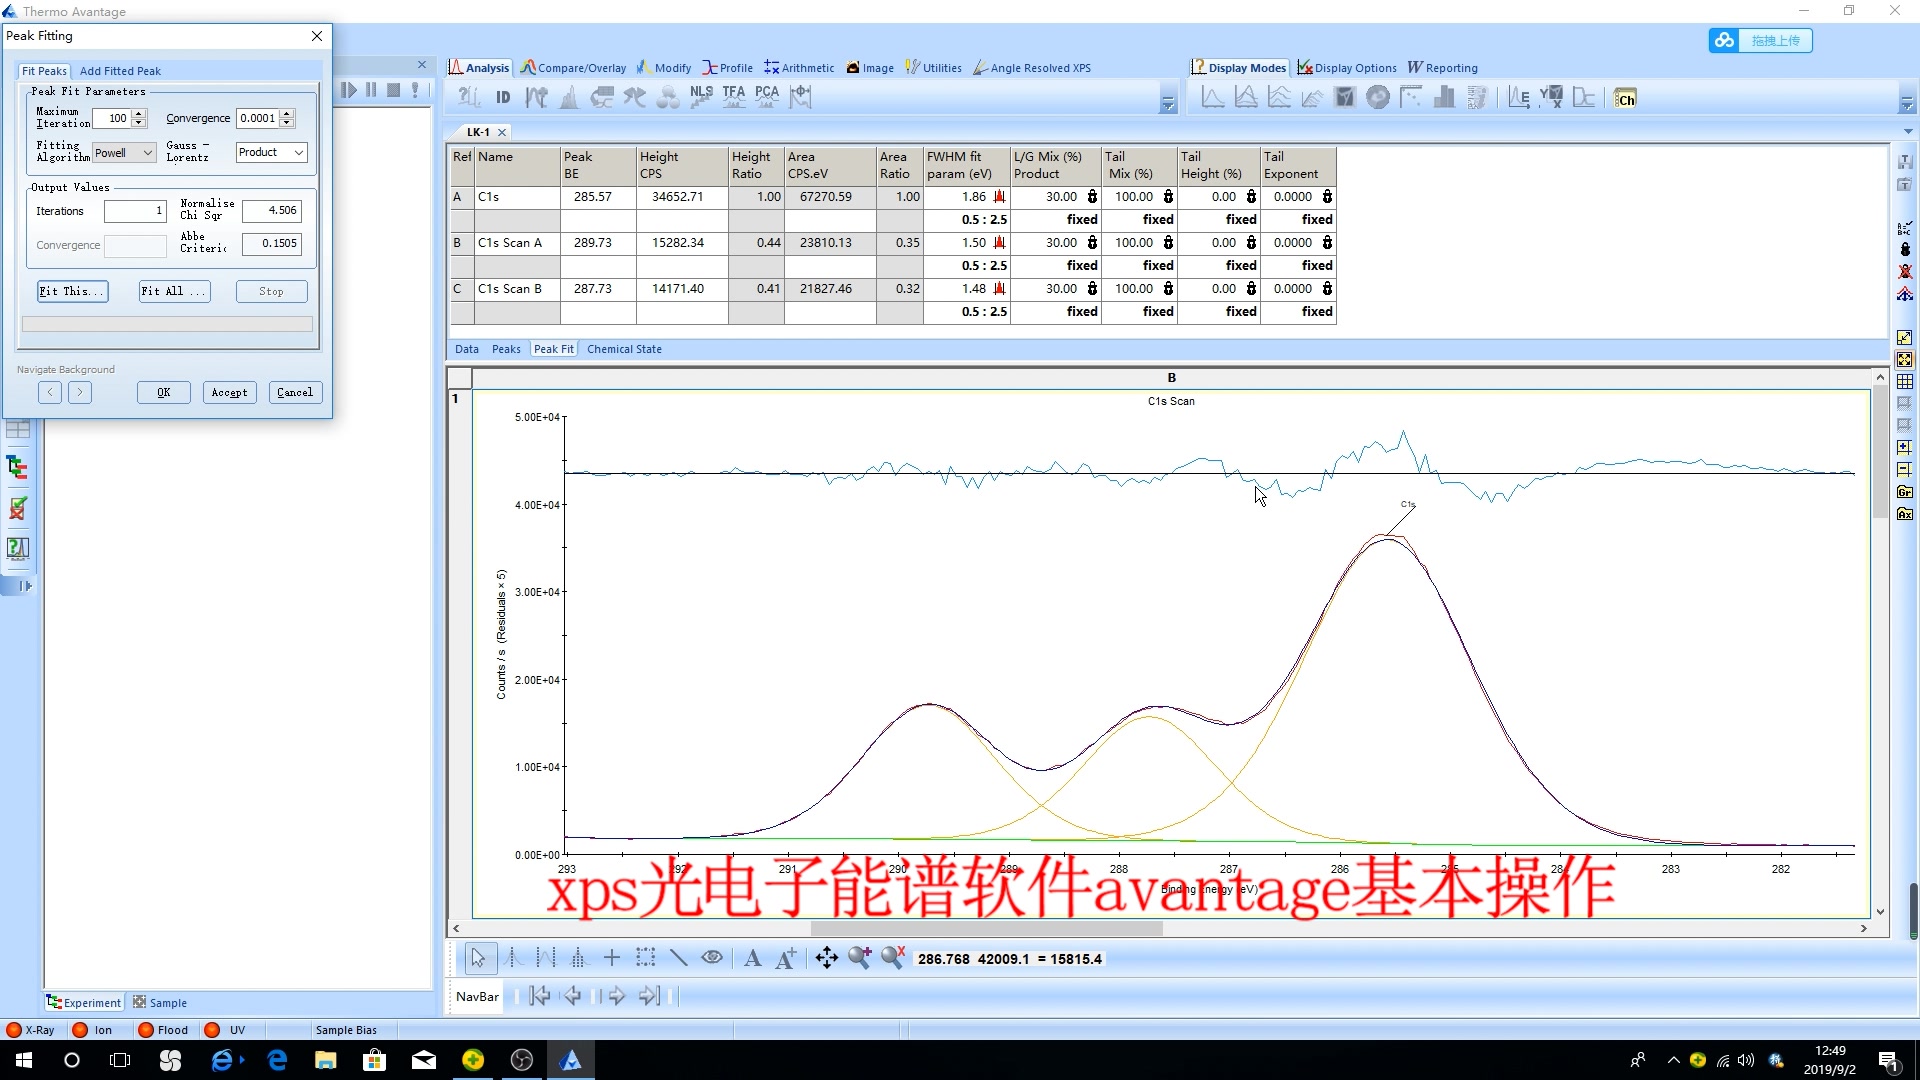Image resolution: width=1920 pixels, height=1080 pixels.
Task: Click the PCA analysis toolbar icon
Action: click(x=767, y=97)
